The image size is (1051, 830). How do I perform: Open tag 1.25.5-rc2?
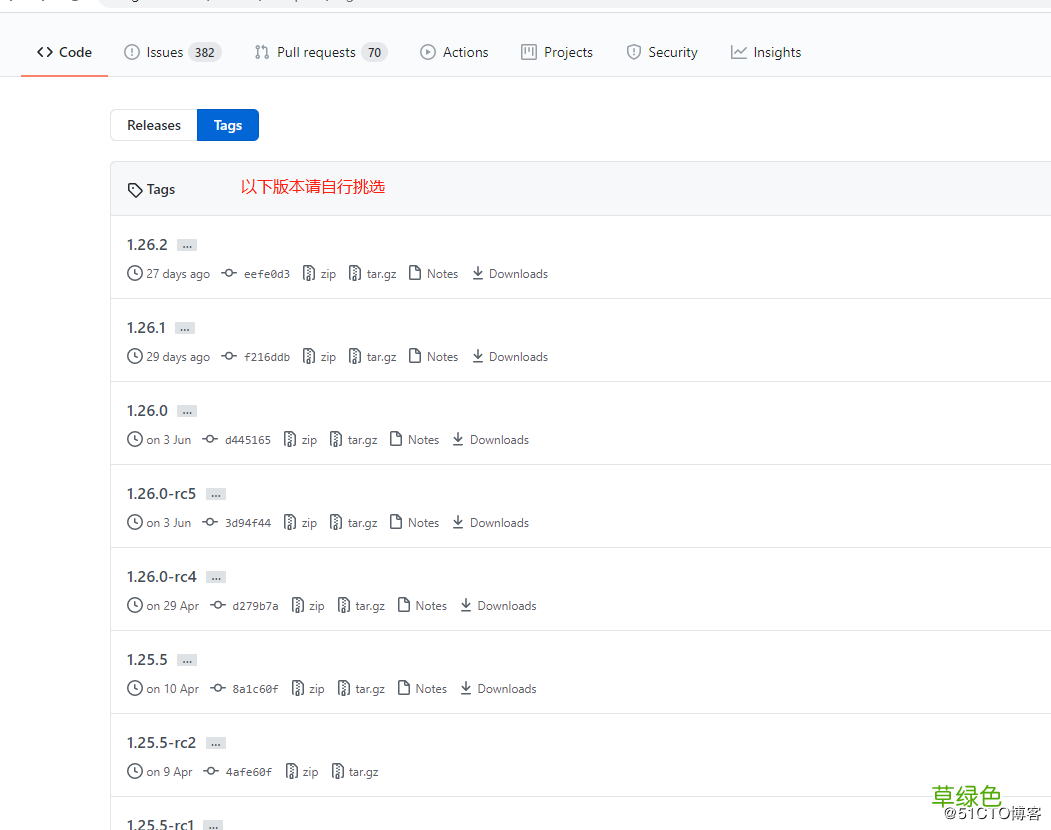click(162, 744)
